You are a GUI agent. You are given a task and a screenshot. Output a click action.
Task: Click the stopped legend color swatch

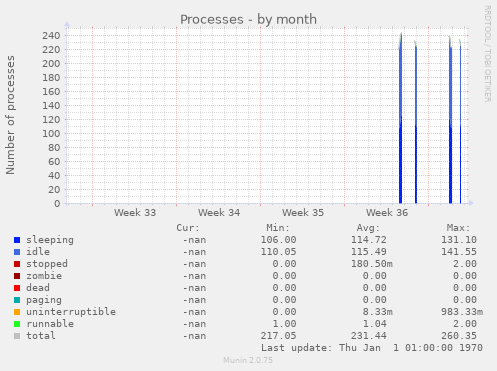(17, 264)
